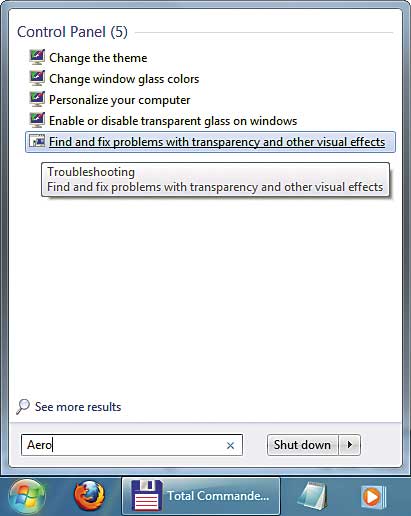This screenshot has width=411, height=516.
Task: Expand the Shut down options arrow
Action: click(x=349, y=445)
